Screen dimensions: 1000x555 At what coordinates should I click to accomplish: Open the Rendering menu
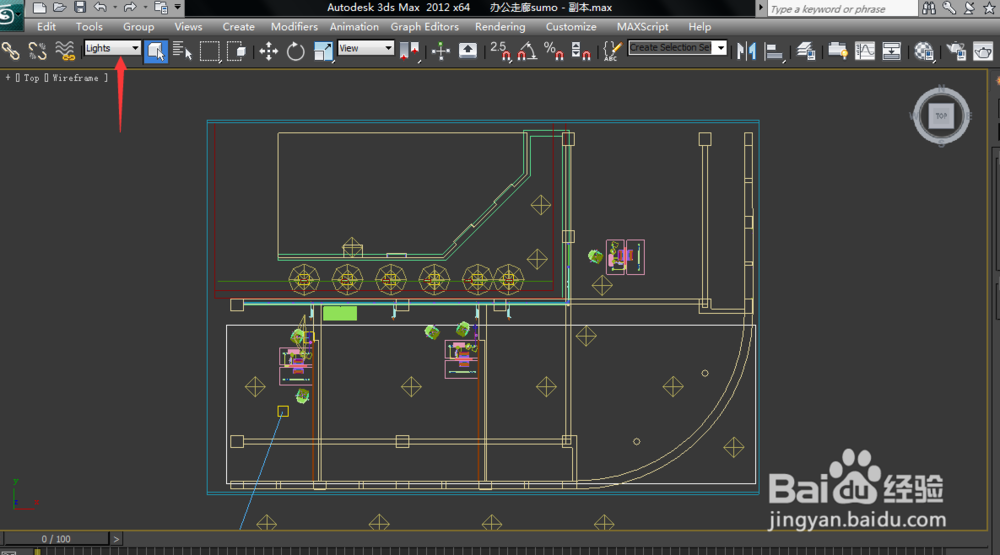(500, 27)
